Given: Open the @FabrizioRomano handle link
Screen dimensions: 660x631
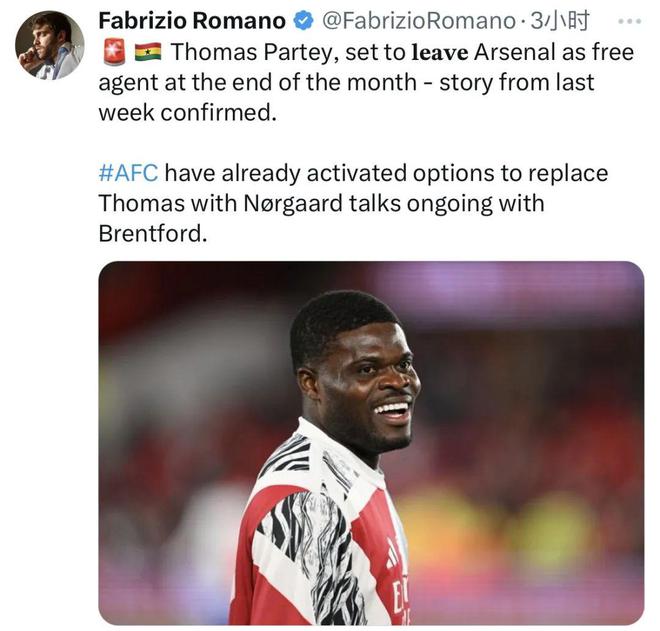Looking at the screenshot, I should 418,21.
